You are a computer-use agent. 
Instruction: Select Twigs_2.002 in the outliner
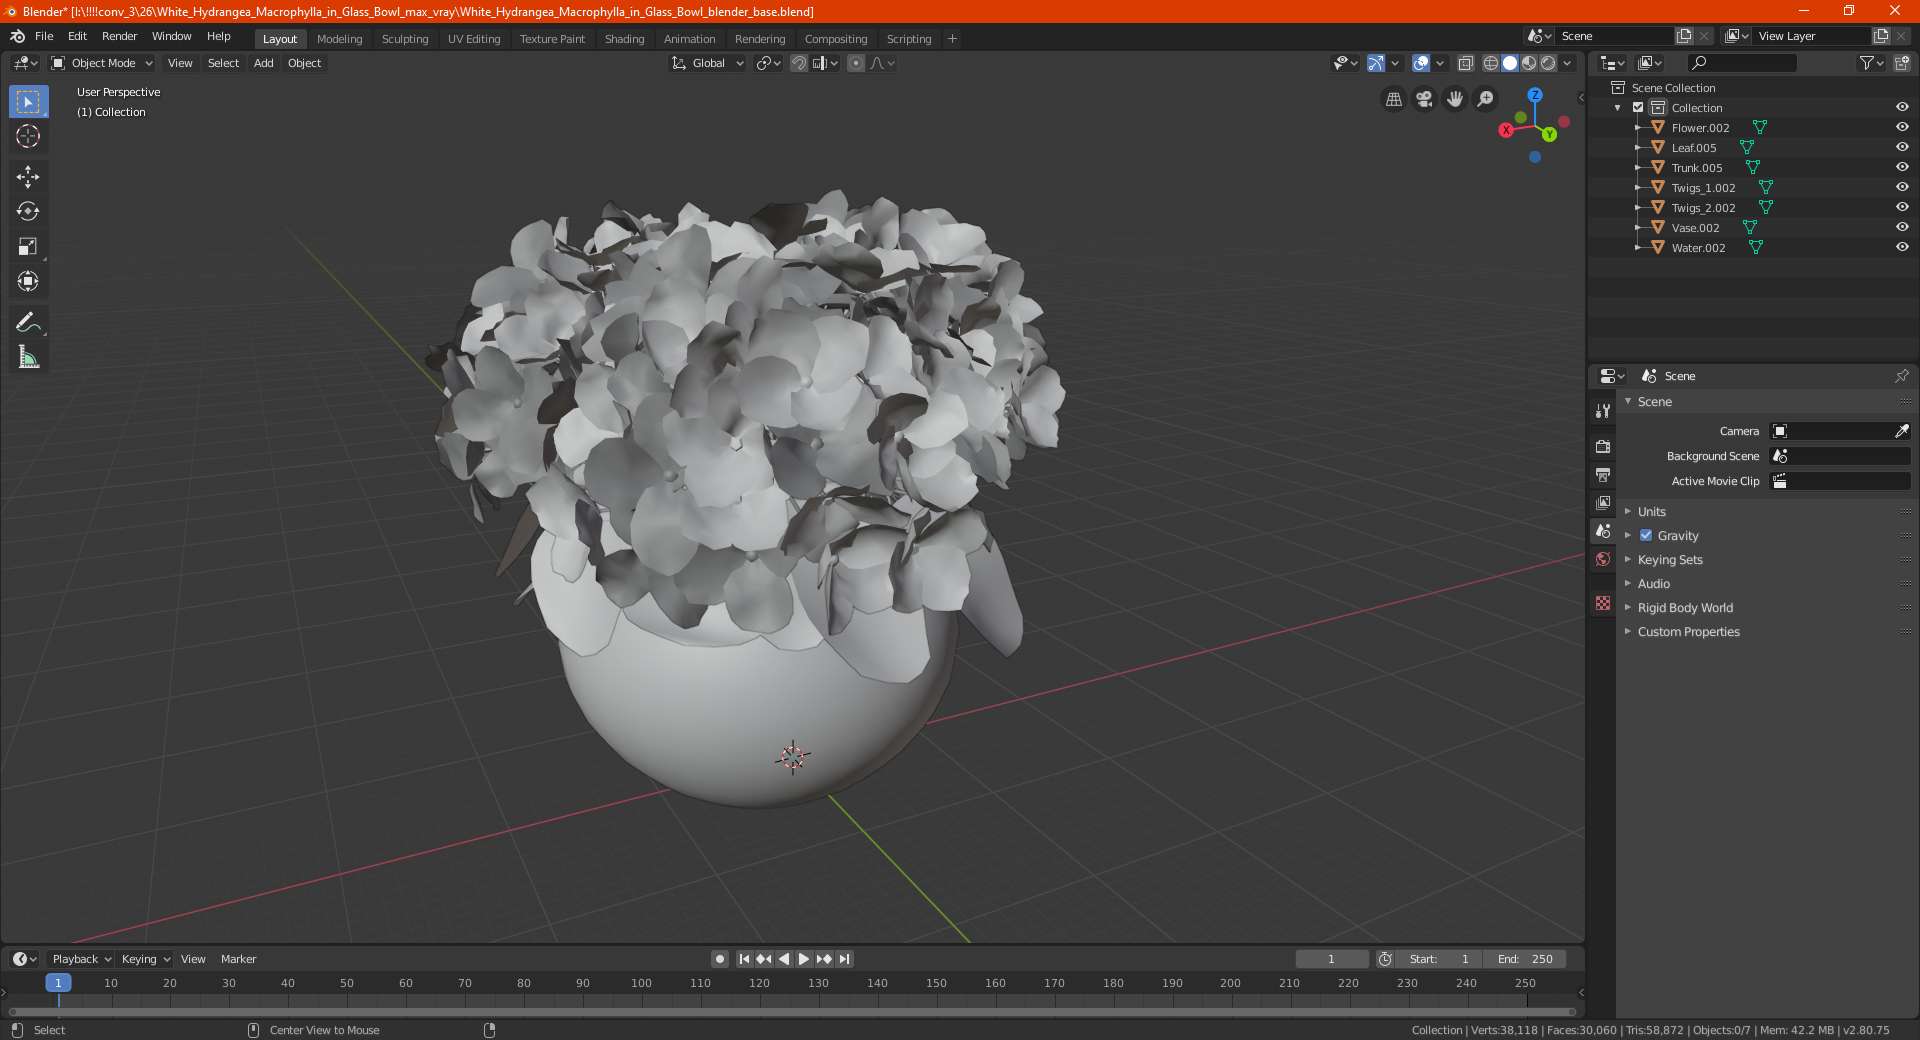pyautogui.click(x=1703, y=208)
